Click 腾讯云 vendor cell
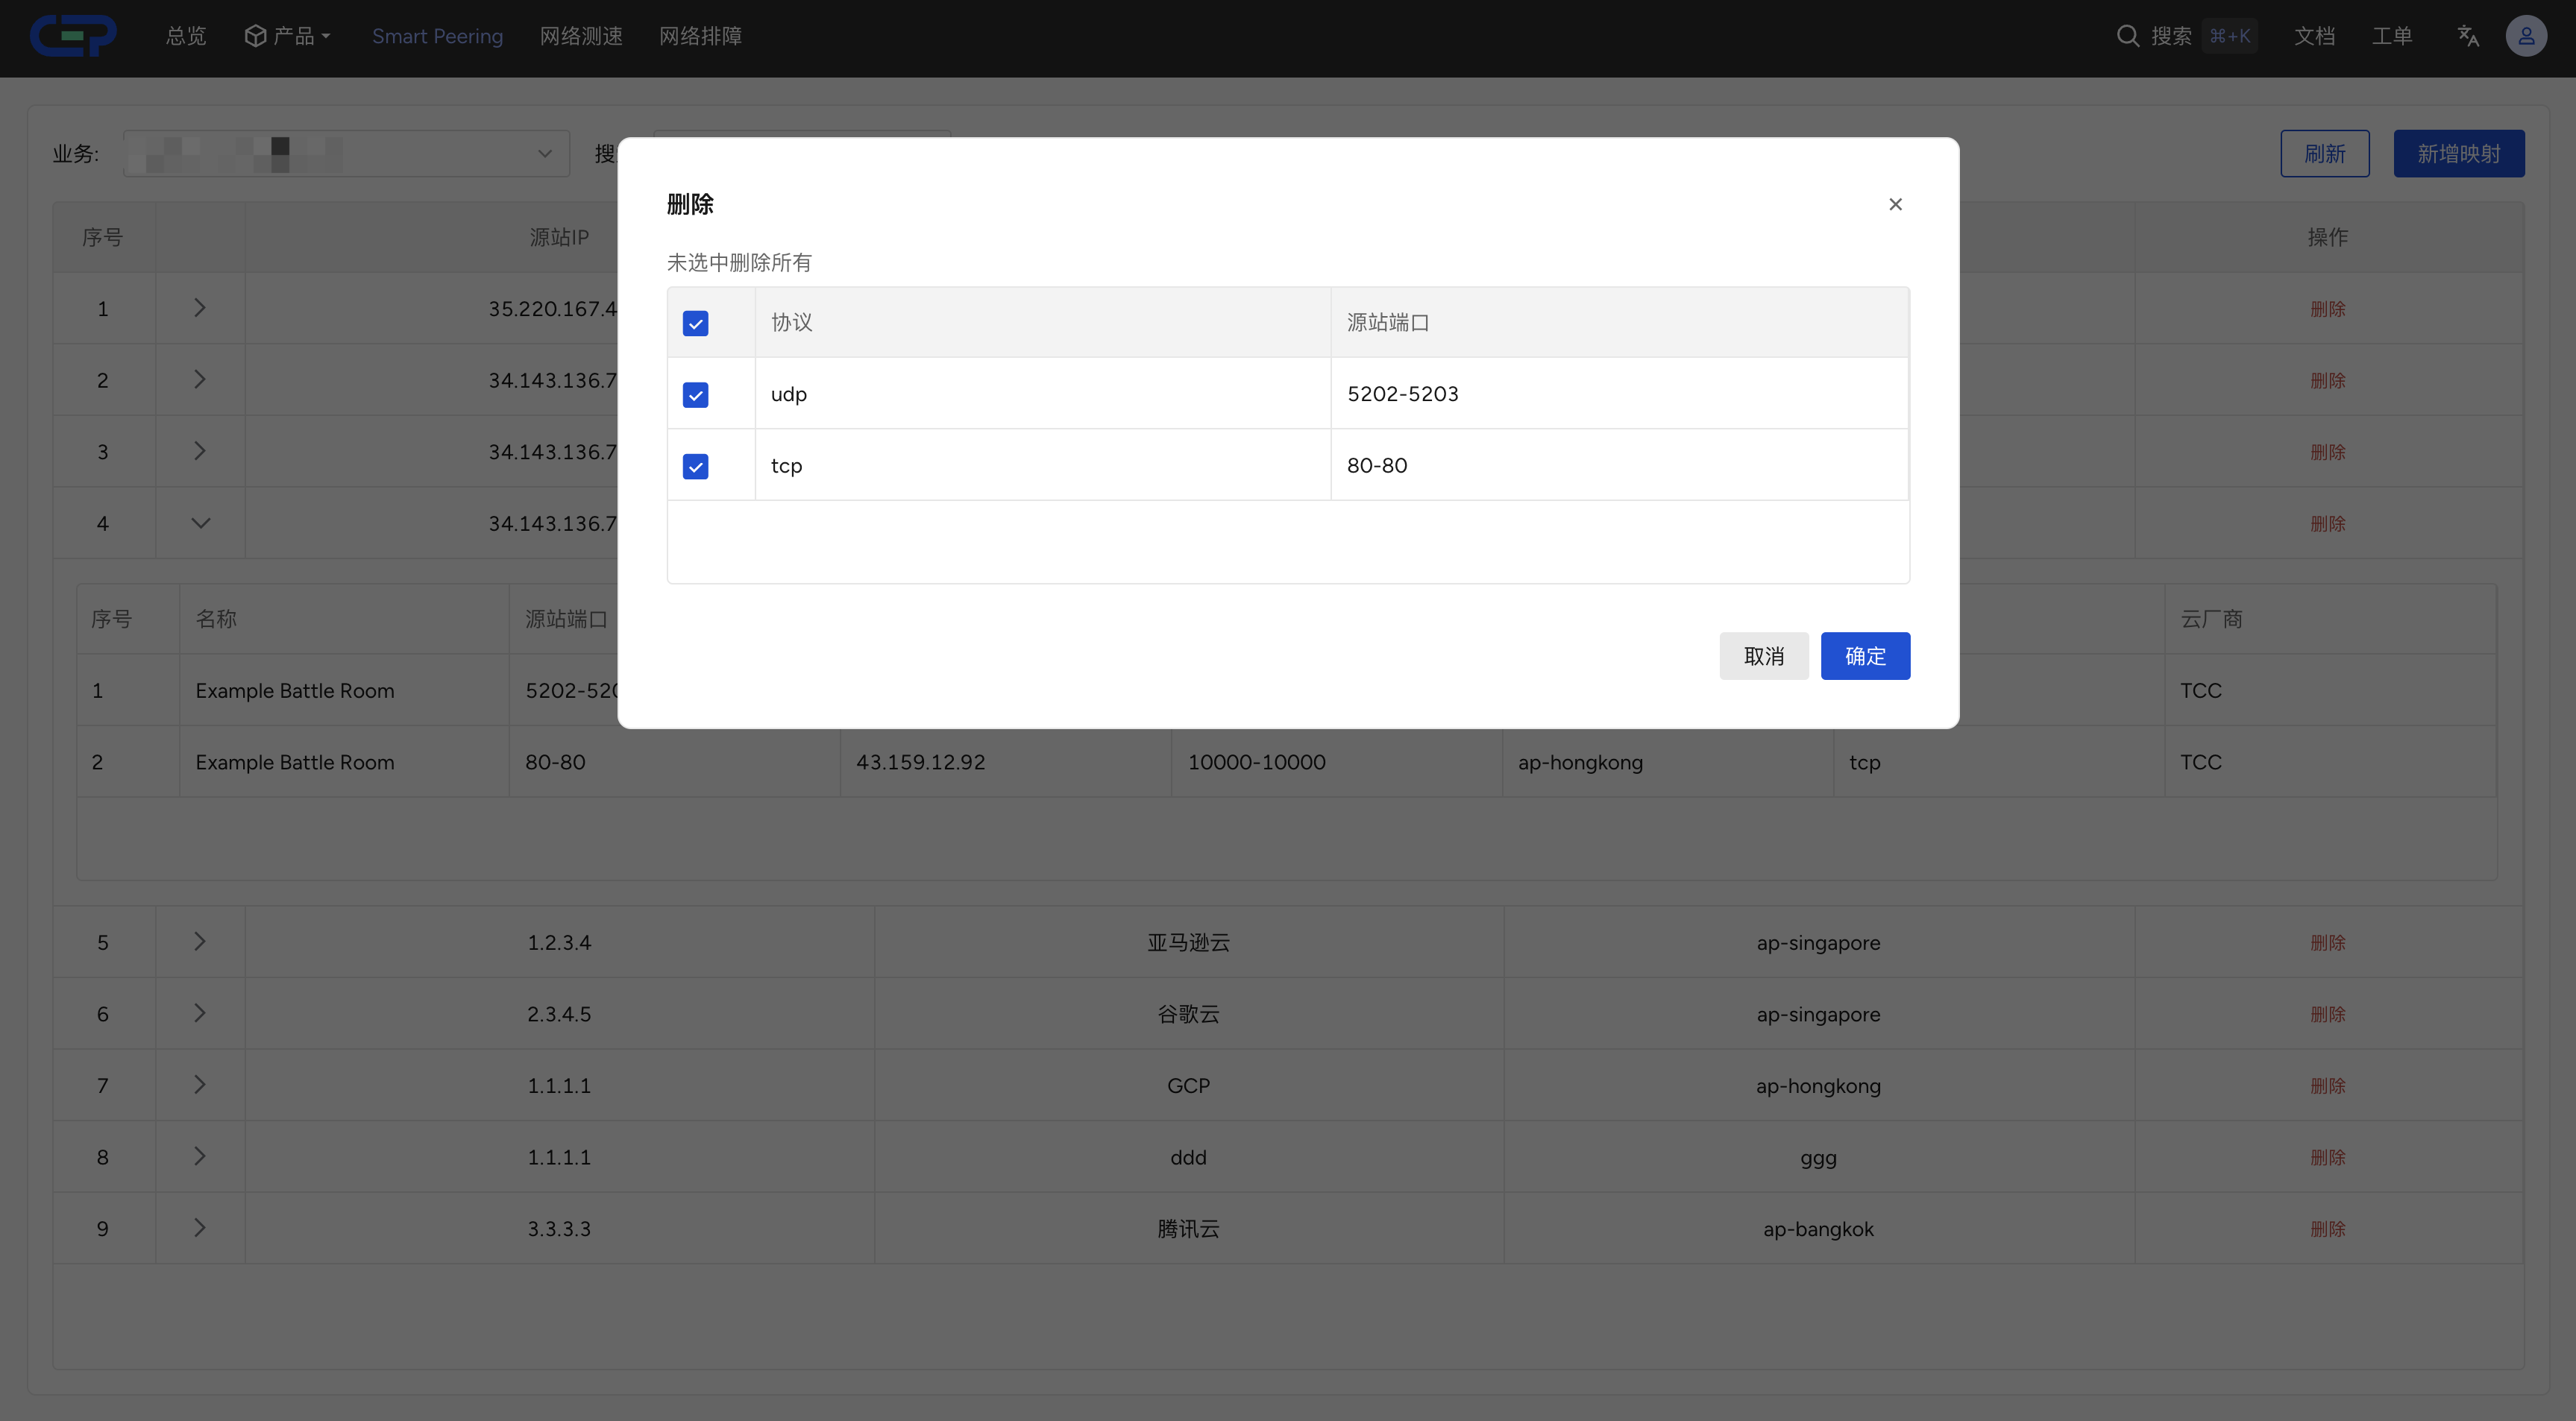Image resolution: width=2576 pixels, height=1421 pixels. (x=1188, y=1228)
